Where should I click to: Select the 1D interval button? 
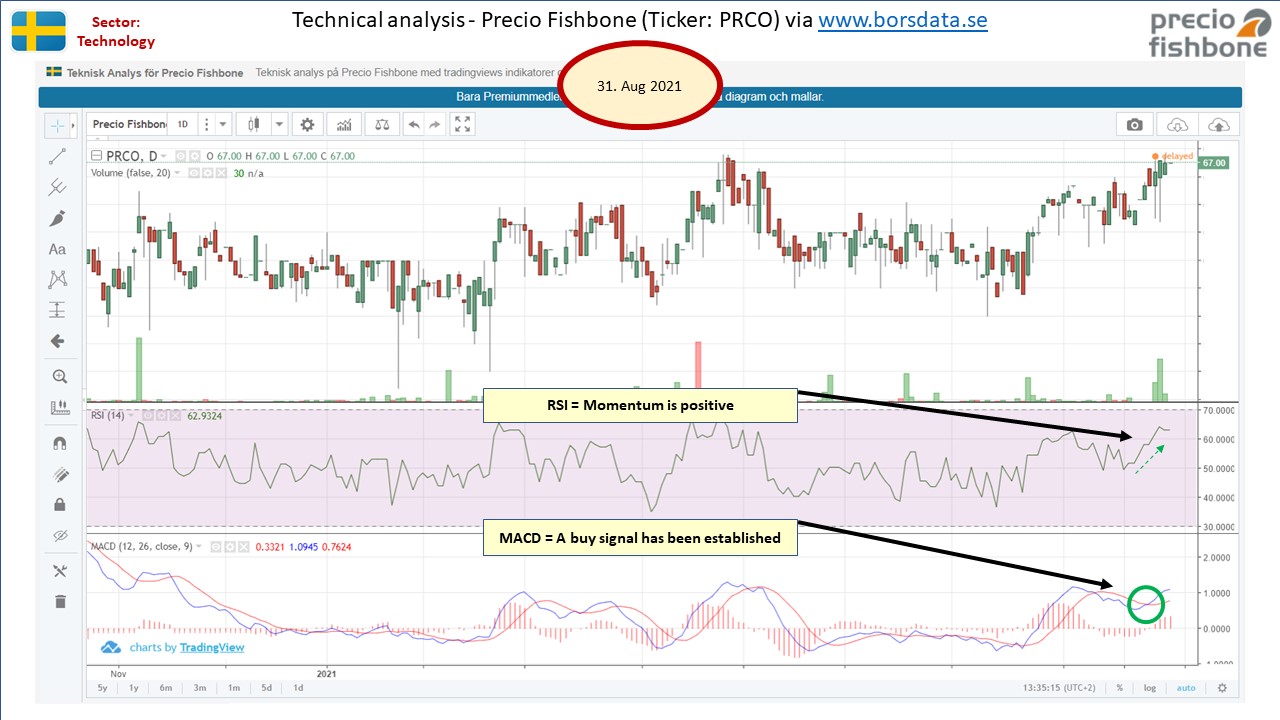tap(182, 124)
